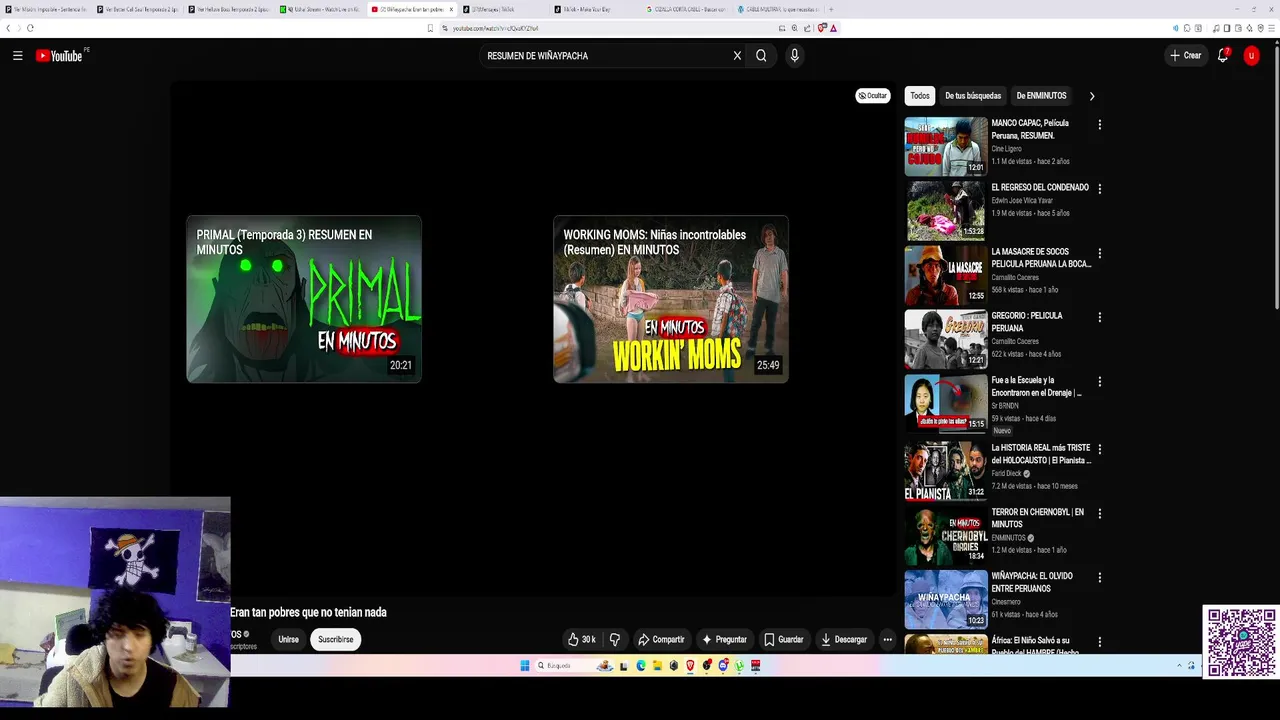This screenshot has width=1280, height=720.
Task: Bookmark this page in the address bar
Action: coord(430,28)
